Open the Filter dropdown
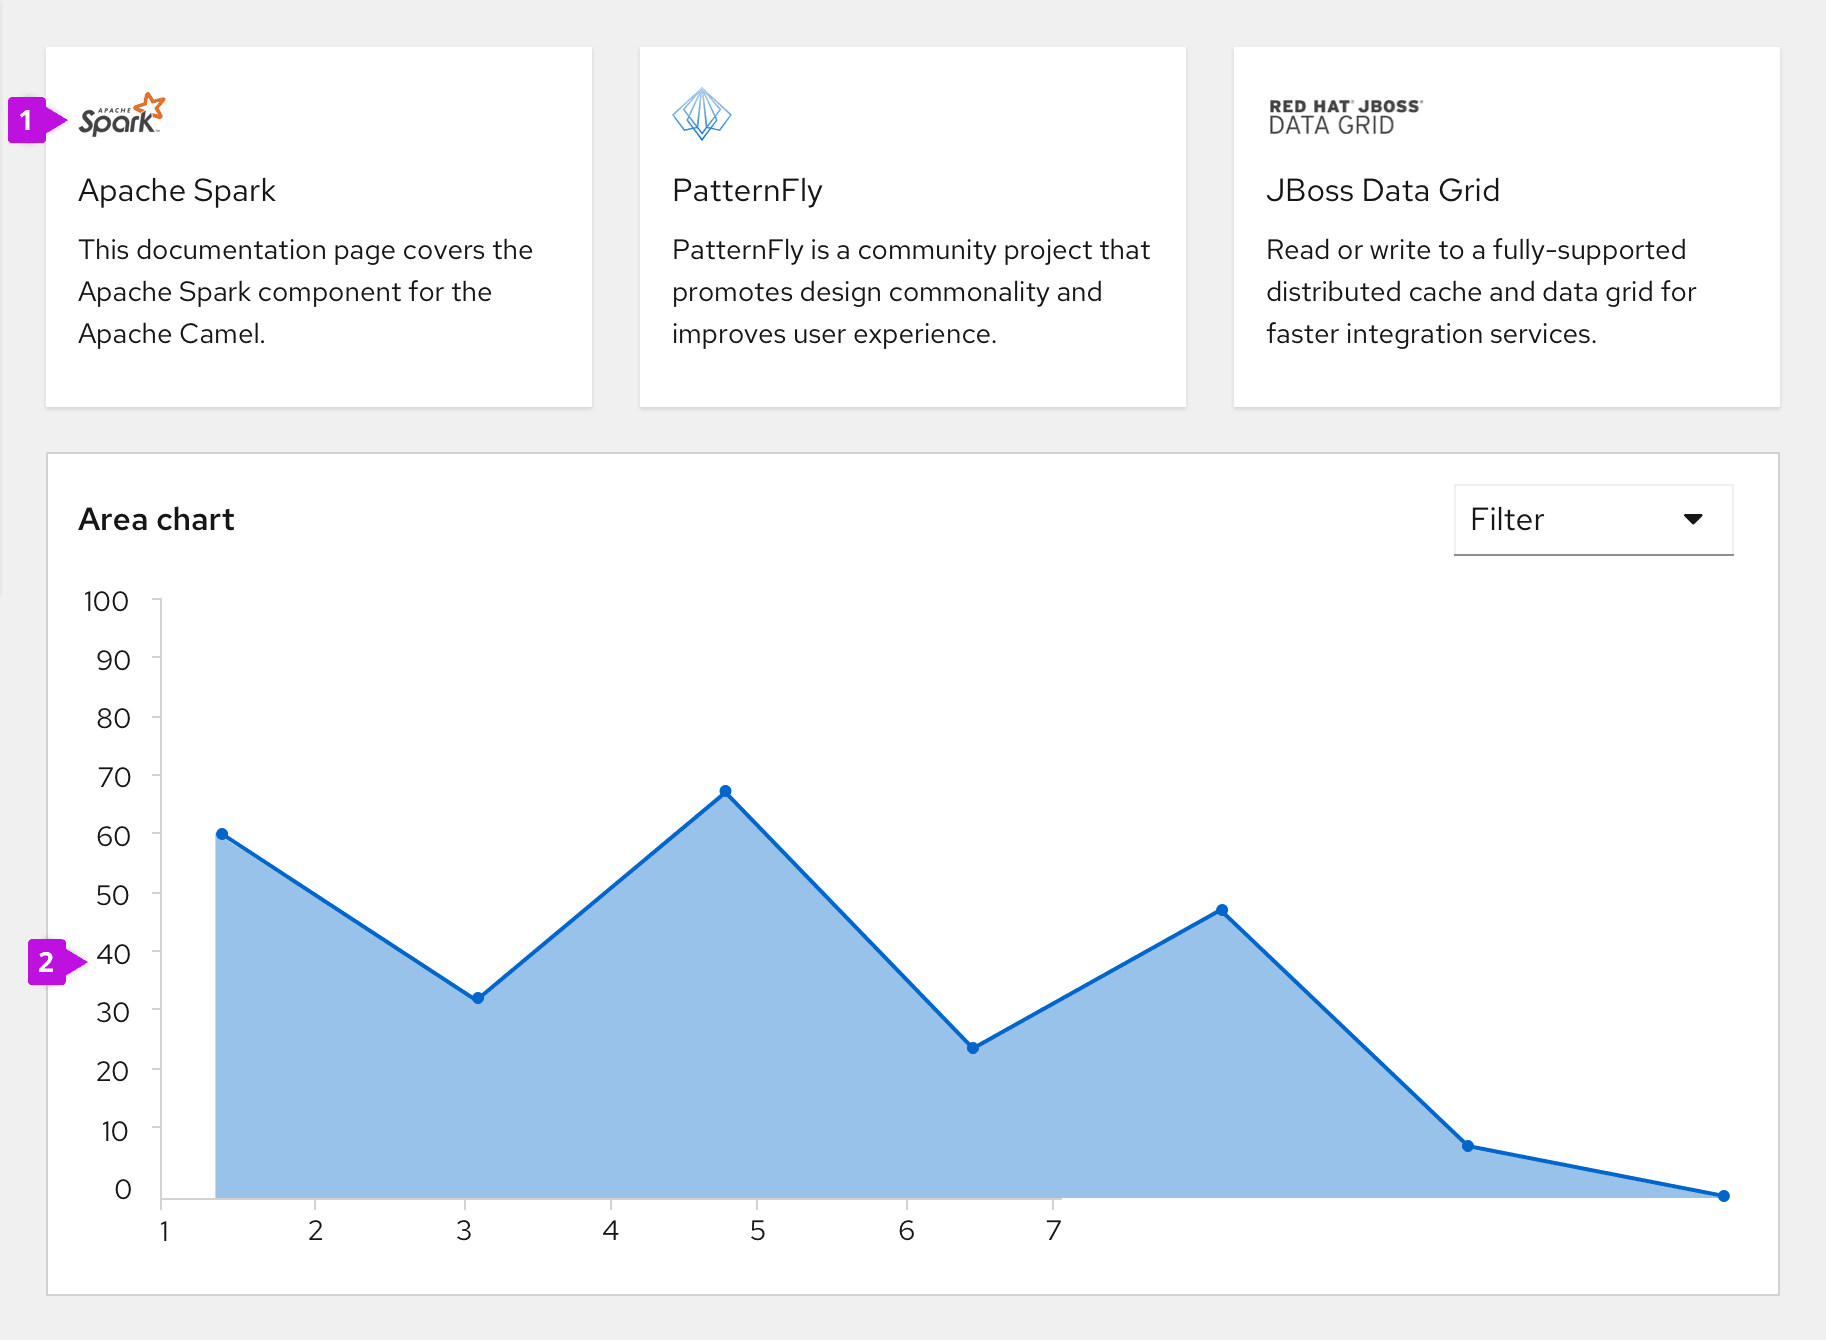Screen dimensions: 1826x1340 point(1593,520)
